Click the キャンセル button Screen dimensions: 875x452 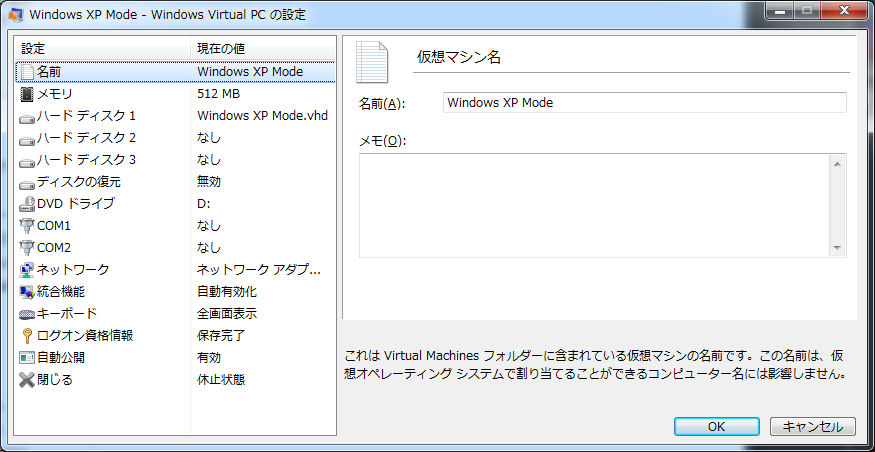click(x=812, y=427)
